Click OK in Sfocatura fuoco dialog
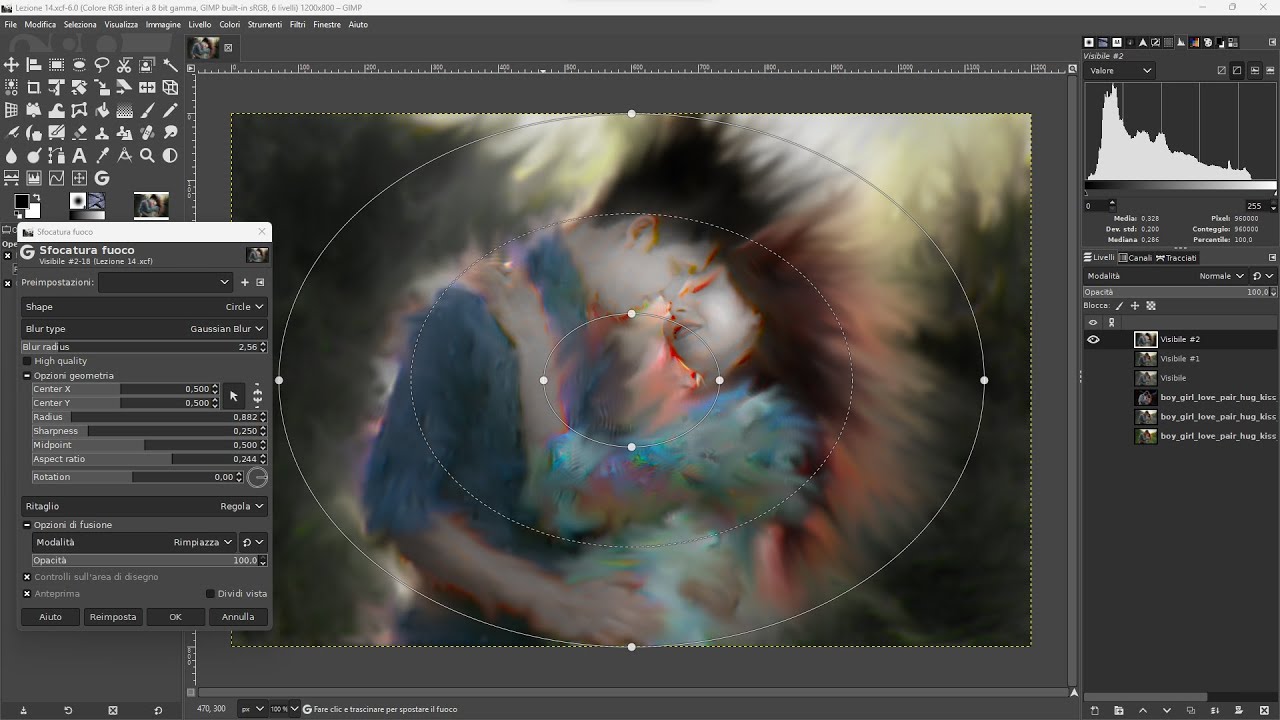The width and height of the screenshot is (1280, 720). 175,617
